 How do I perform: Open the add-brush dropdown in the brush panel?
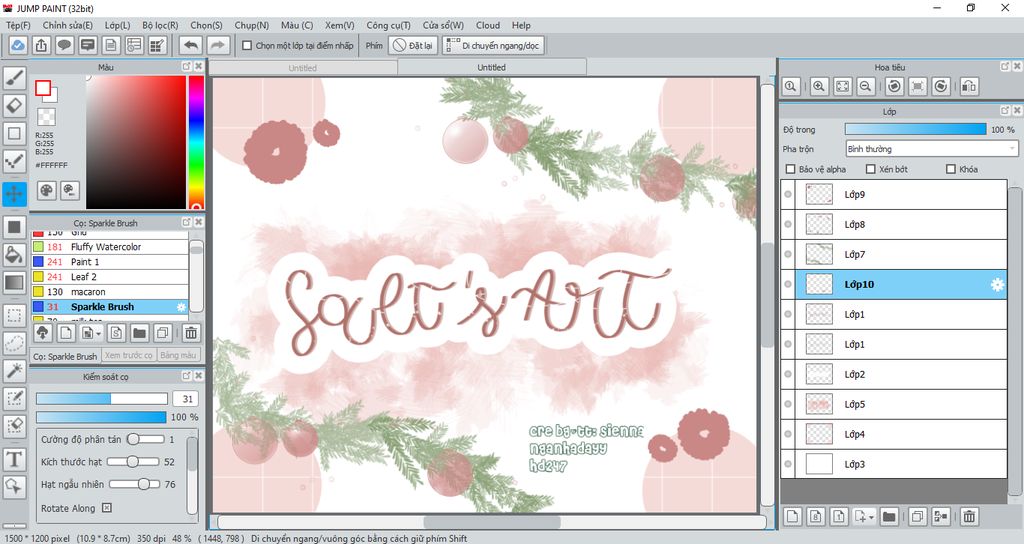tap(99, 334)
